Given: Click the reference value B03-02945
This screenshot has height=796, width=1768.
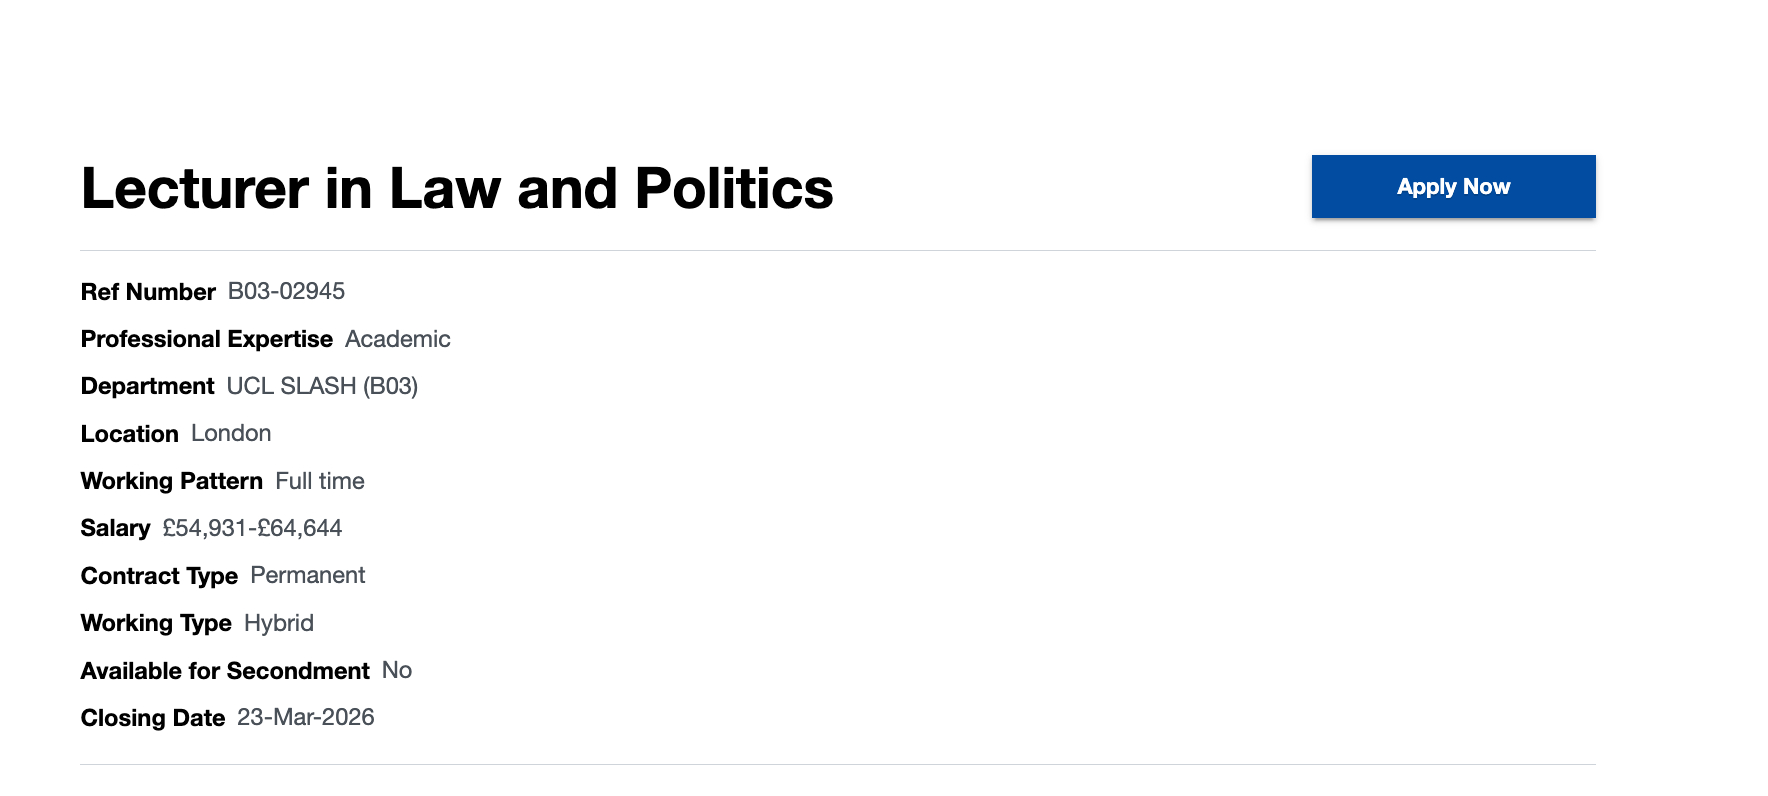Looking at the screenshot, I should 286,291.
